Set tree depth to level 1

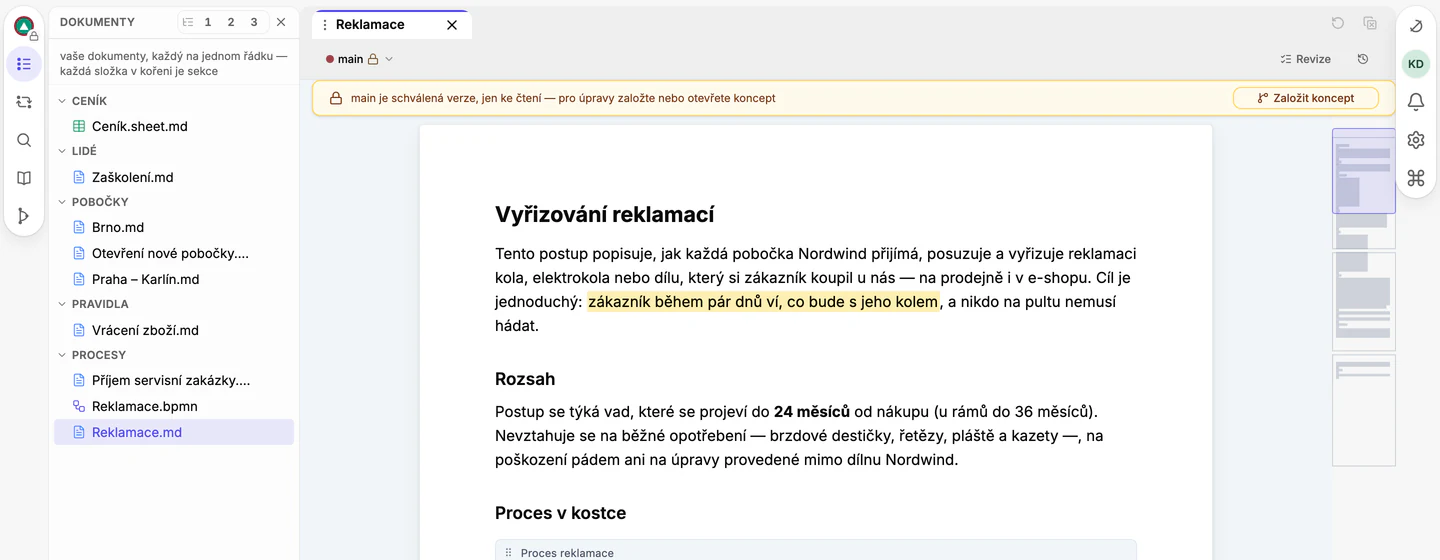click(x=208, y=22)
